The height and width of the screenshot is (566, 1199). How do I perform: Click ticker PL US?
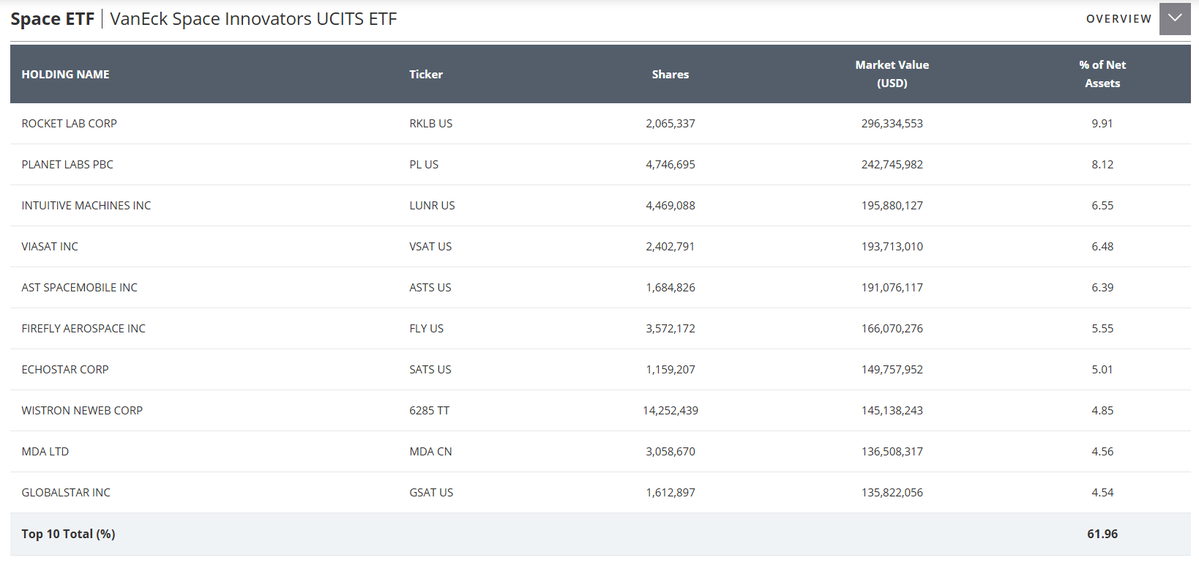click(424, 164)
